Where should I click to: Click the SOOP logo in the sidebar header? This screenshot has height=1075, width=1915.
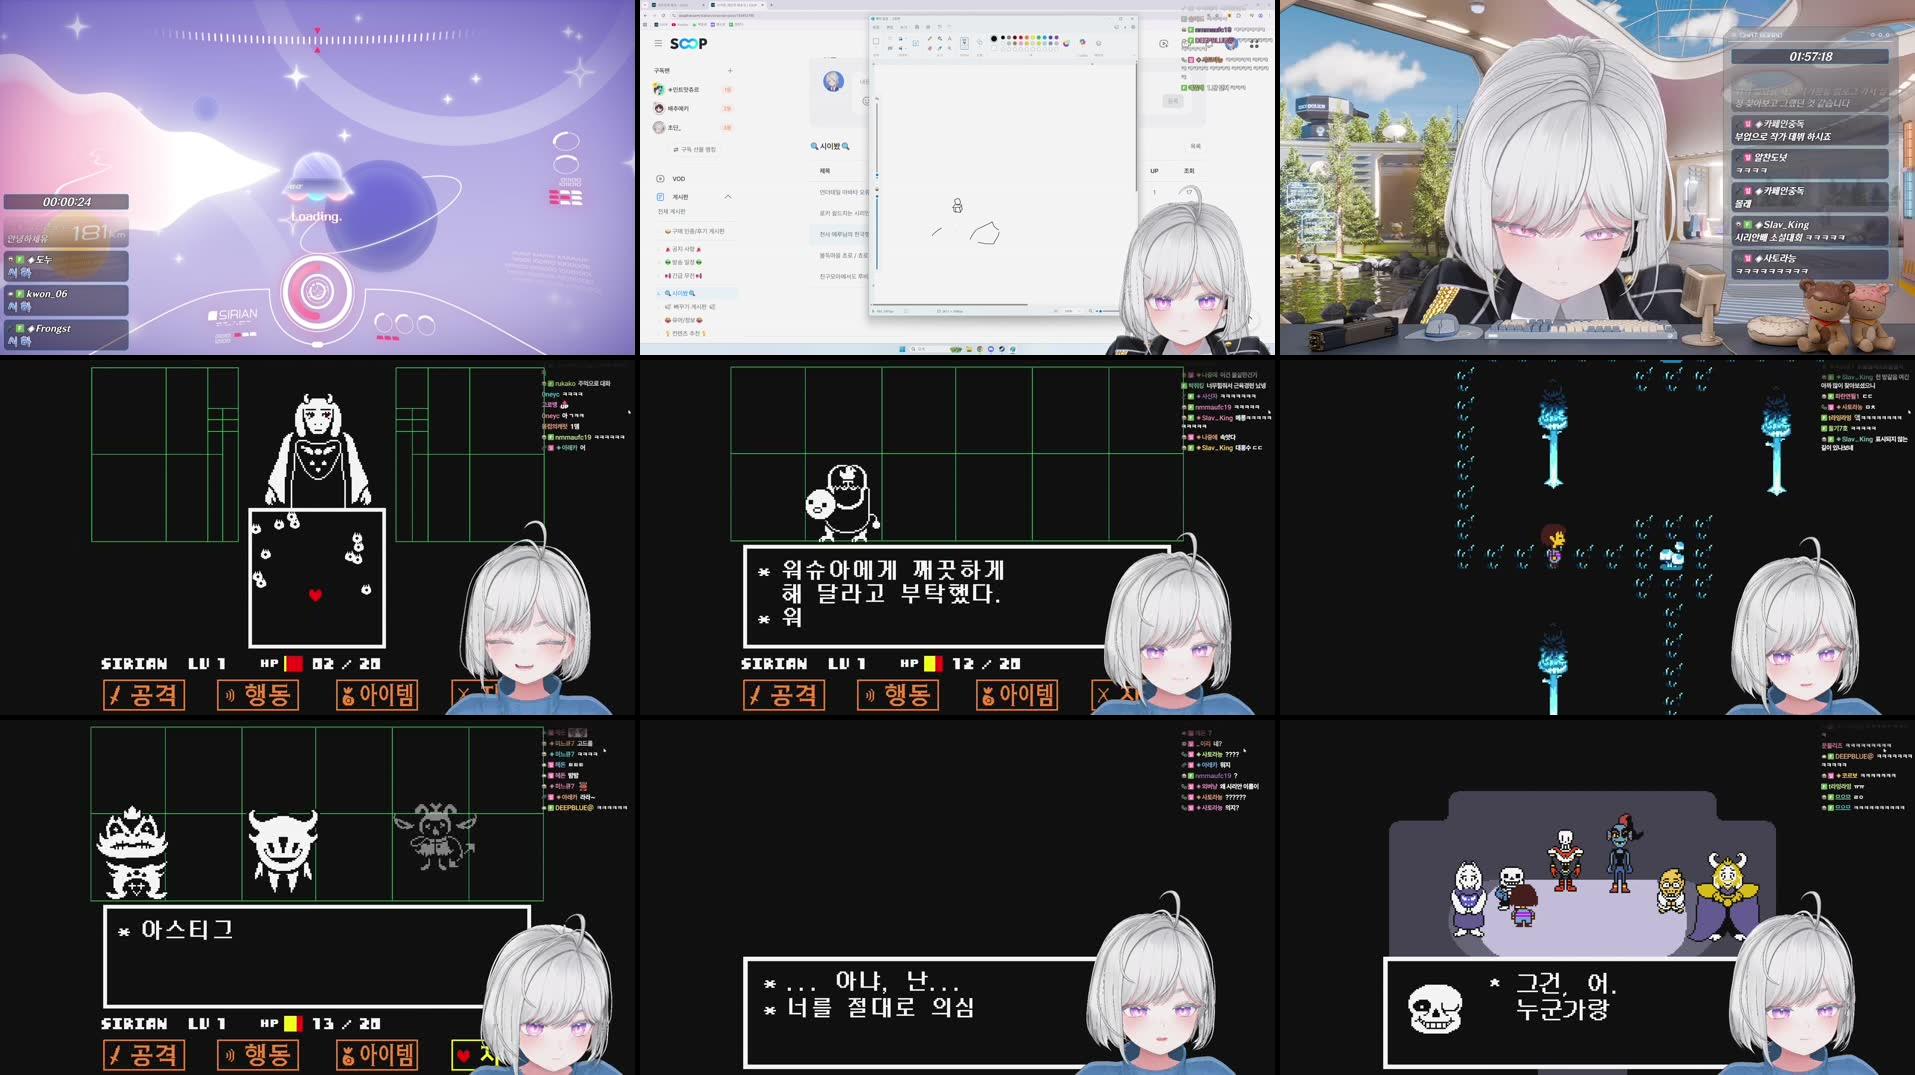click(x=689, y=44)
